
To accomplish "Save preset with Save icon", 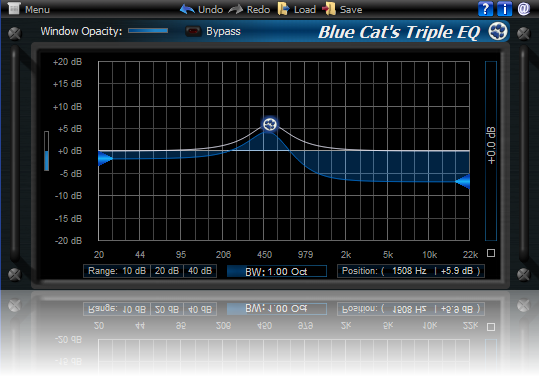I will [x=329, y=9].
